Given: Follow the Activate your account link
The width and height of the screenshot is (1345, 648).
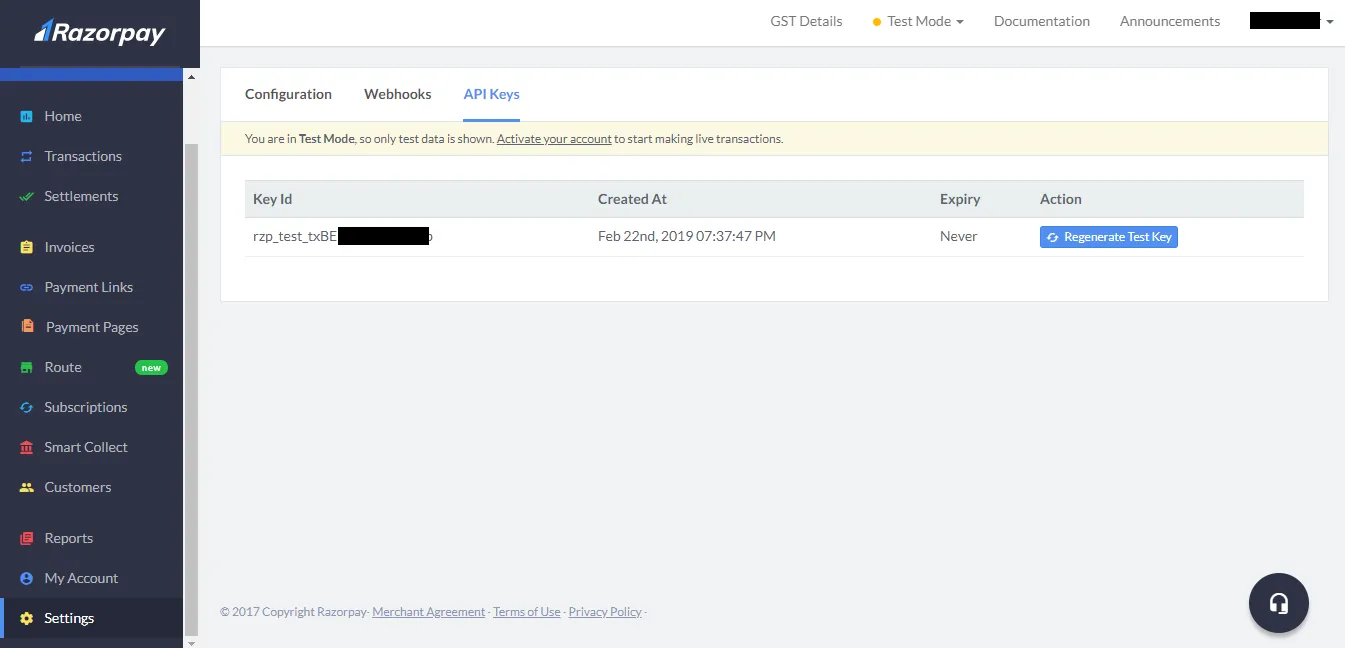Looking at the screenshot, I should click(554, 139).
